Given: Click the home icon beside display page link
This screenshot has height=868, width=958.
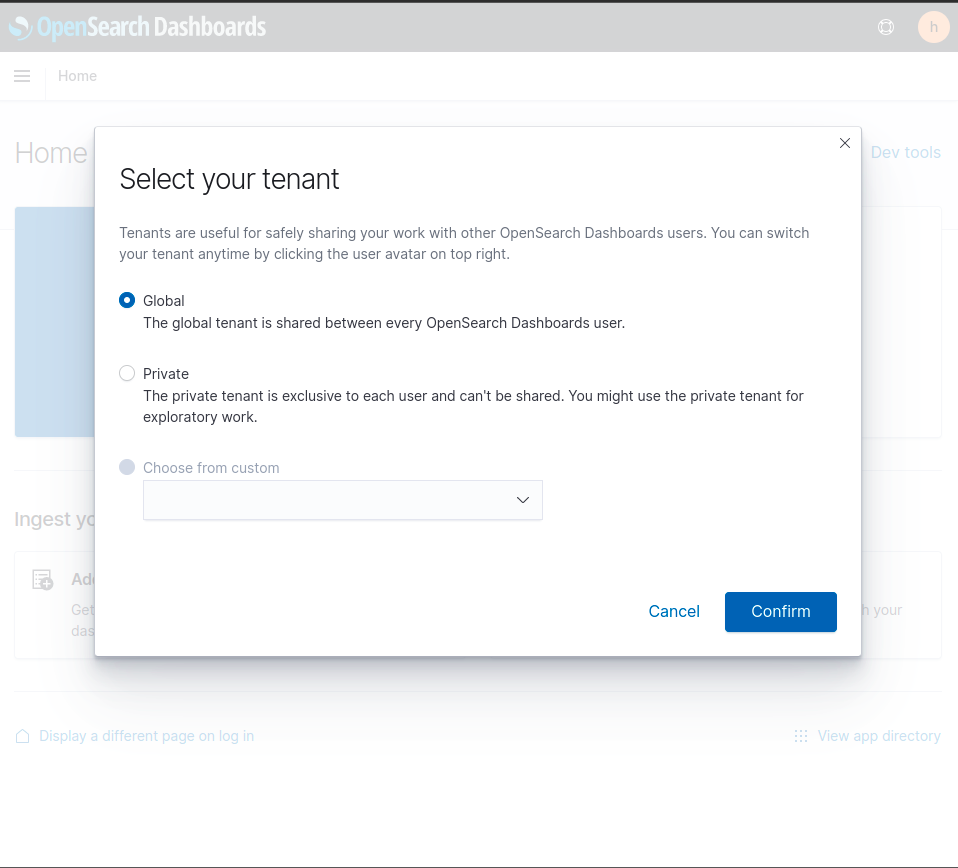Looking at the screenshot, I should [x=23, y=736].
